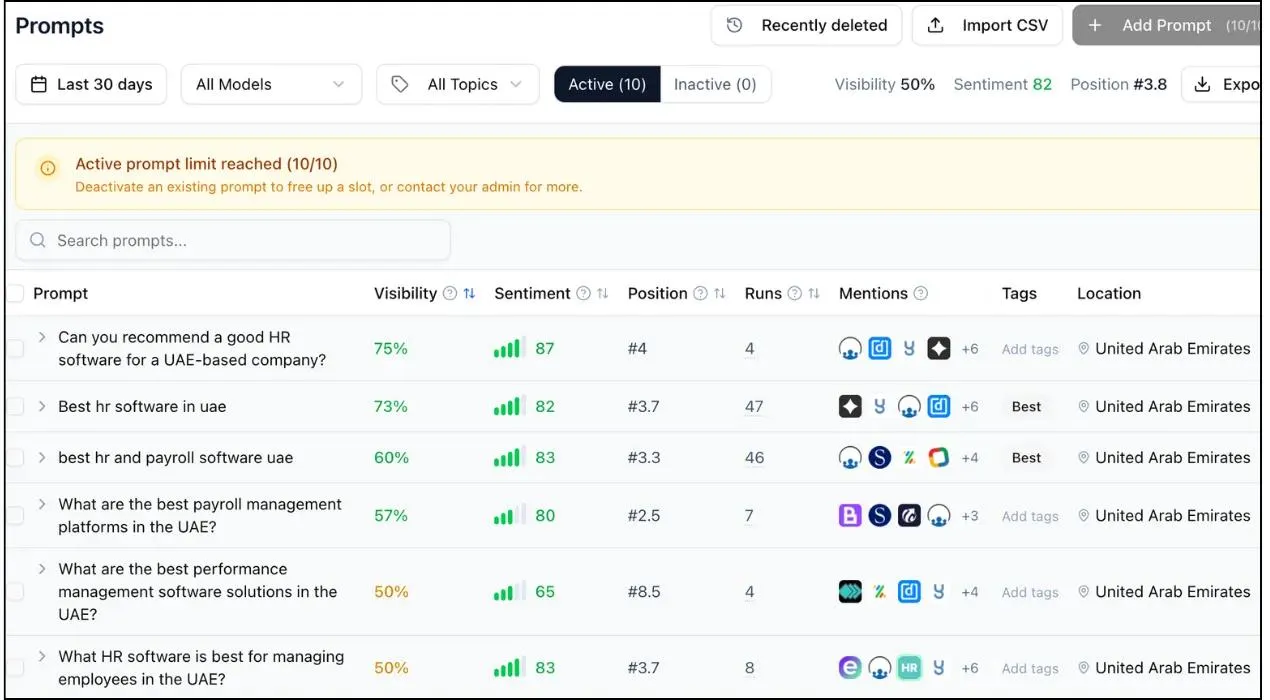This screenshot has height=700, width=1270.
Task: Click the location pin in 'Best hr software' row
Action: click(x=1083, y=407)
